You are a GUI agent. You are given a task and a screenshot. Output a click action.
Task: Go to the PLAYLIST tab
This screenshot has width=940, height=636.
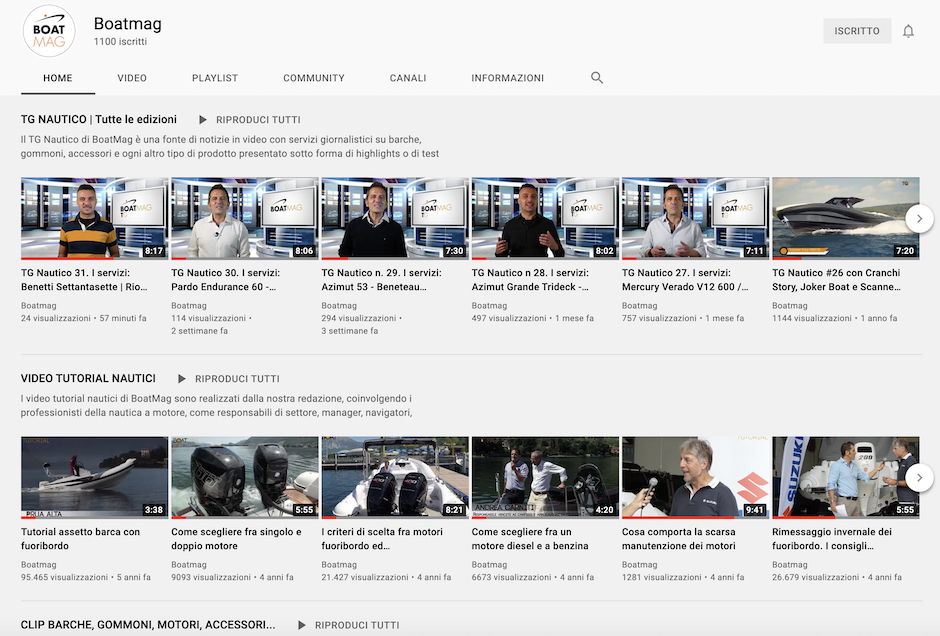point(215,78)
